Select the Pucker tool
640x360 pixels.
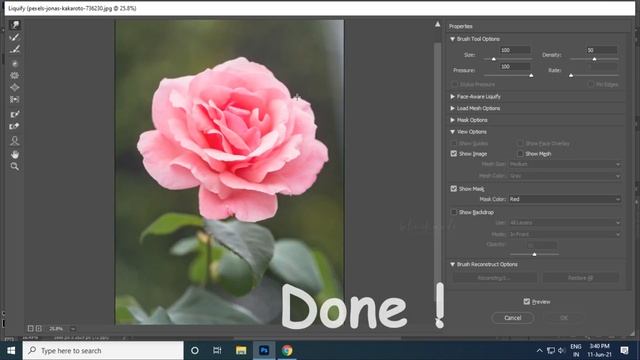click(x=15, y=76)
